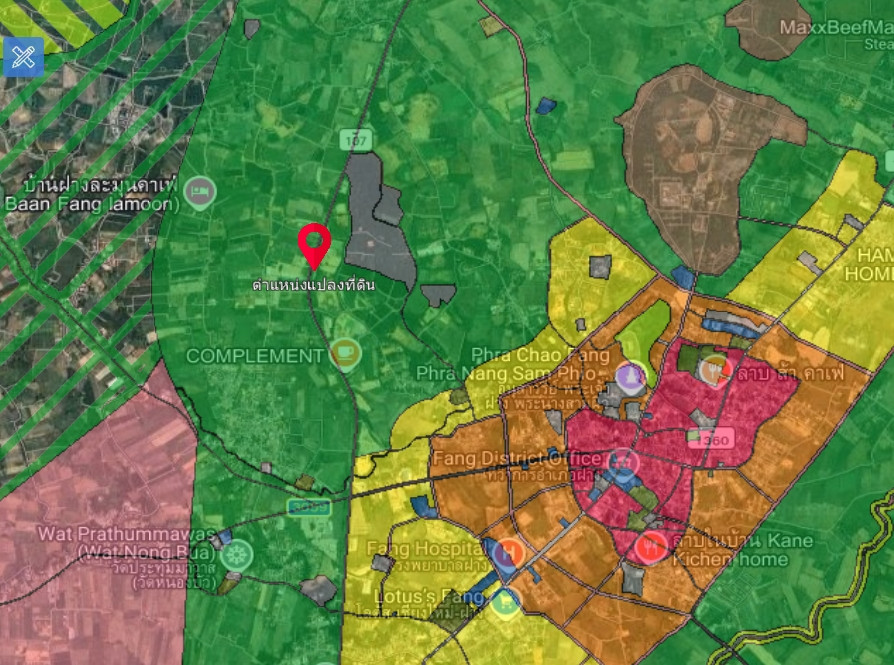
Task: Open the Baan Fang lamoon hotel bed icon
Action: coord(200,193)
